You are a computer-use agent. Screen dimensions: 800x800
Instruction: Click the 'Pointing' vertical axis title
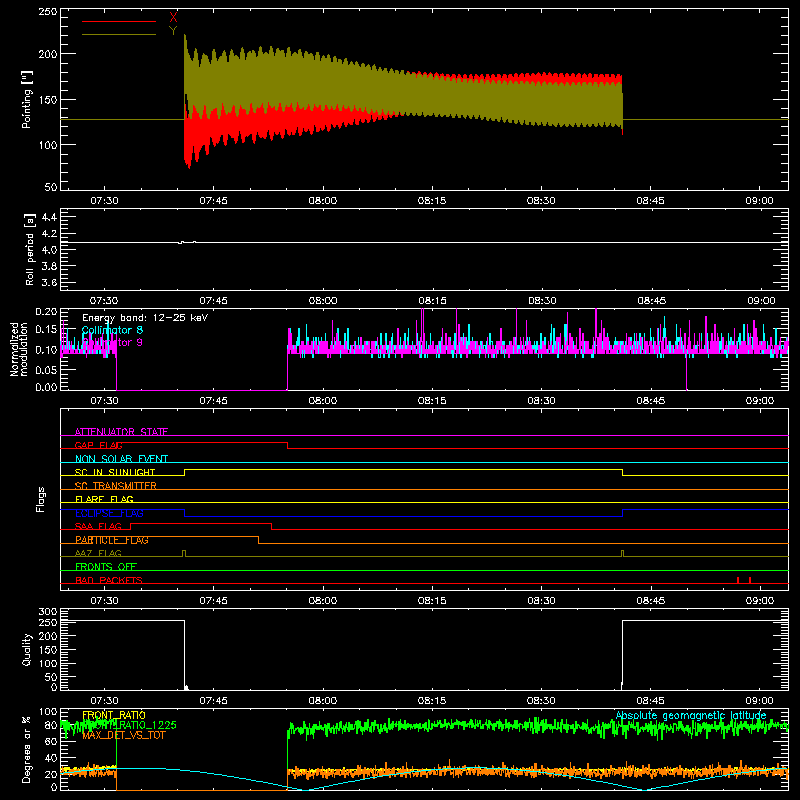(27, 99)
